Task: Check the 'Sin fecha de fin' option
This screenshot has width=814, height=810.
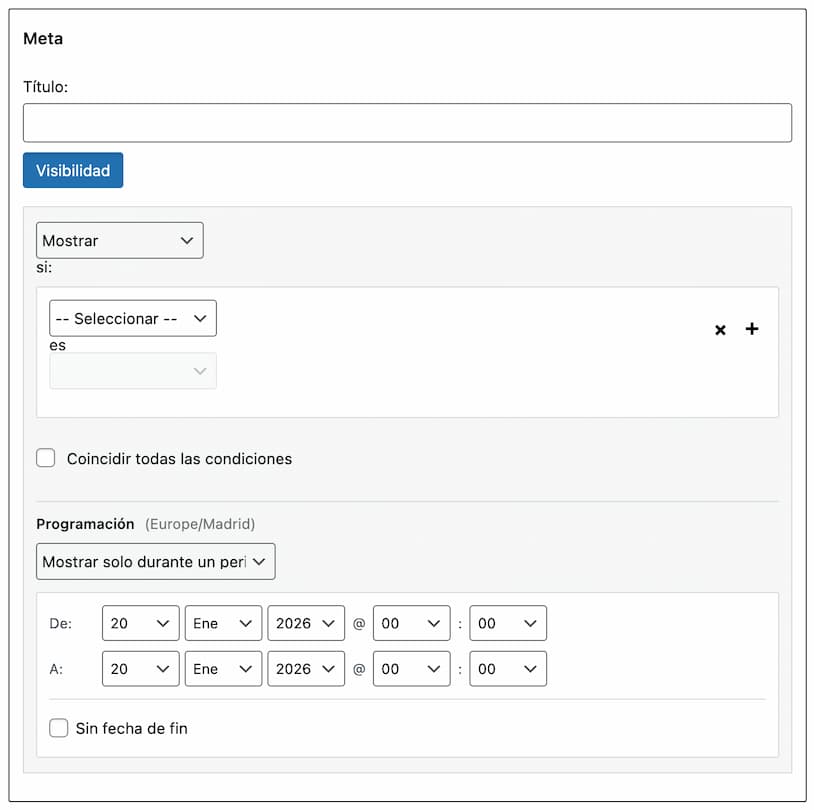Action: click(59, 728)
